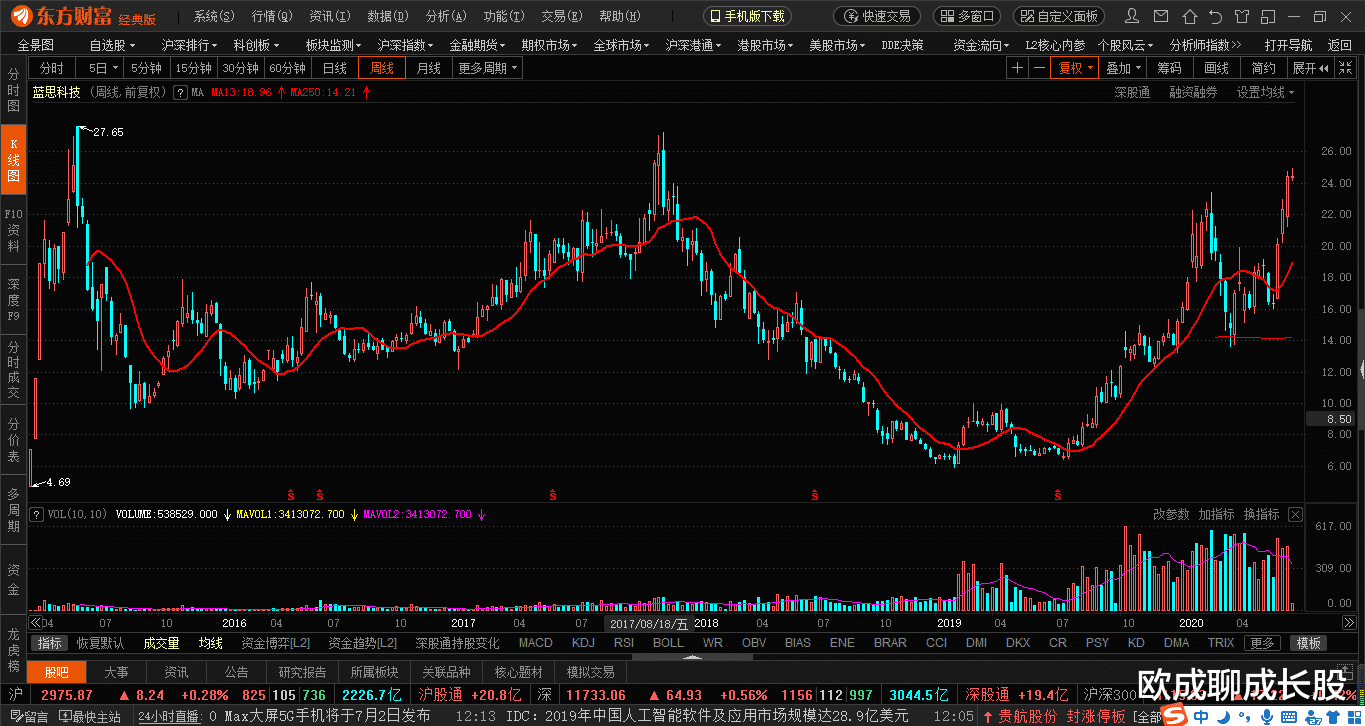Open 系统(S) menu
Screen dimensions: 1365x726
pyautogui.click(x=214, y=16)
